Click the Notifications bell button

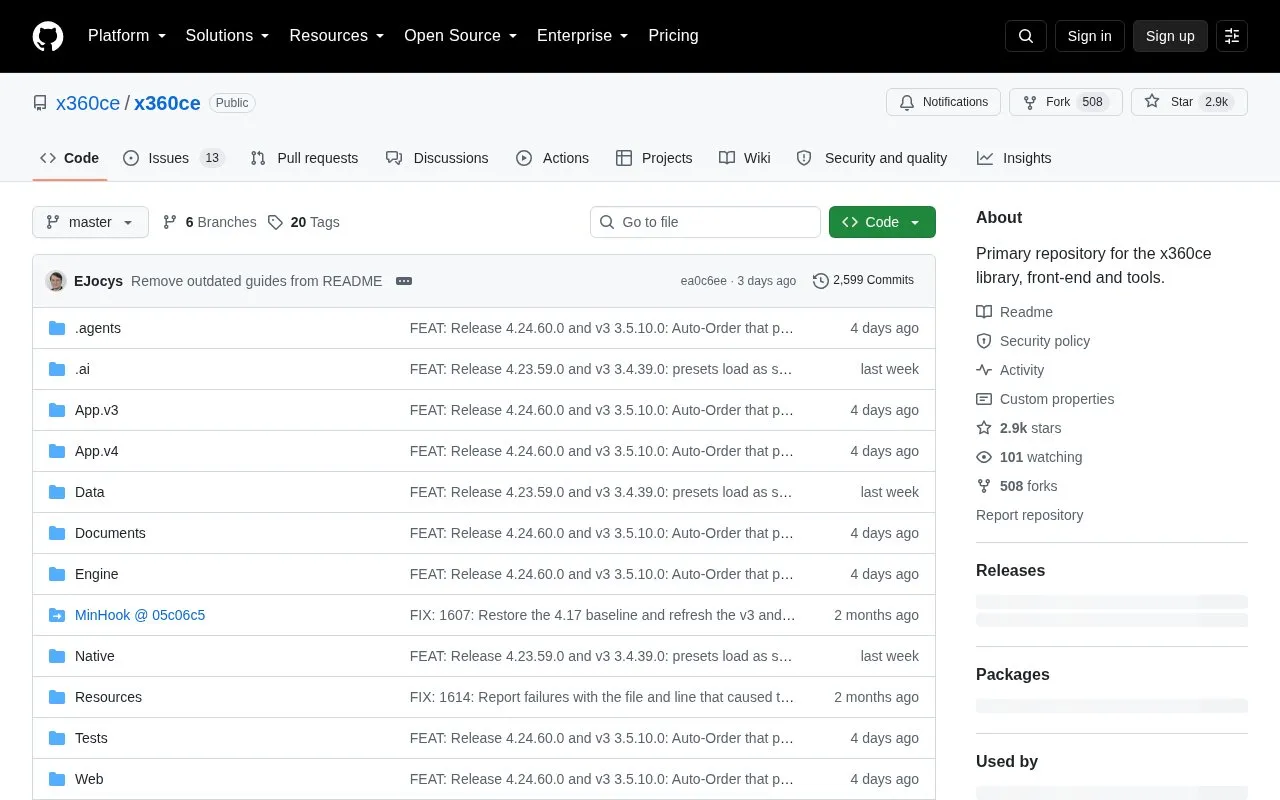tap(943, 102)
